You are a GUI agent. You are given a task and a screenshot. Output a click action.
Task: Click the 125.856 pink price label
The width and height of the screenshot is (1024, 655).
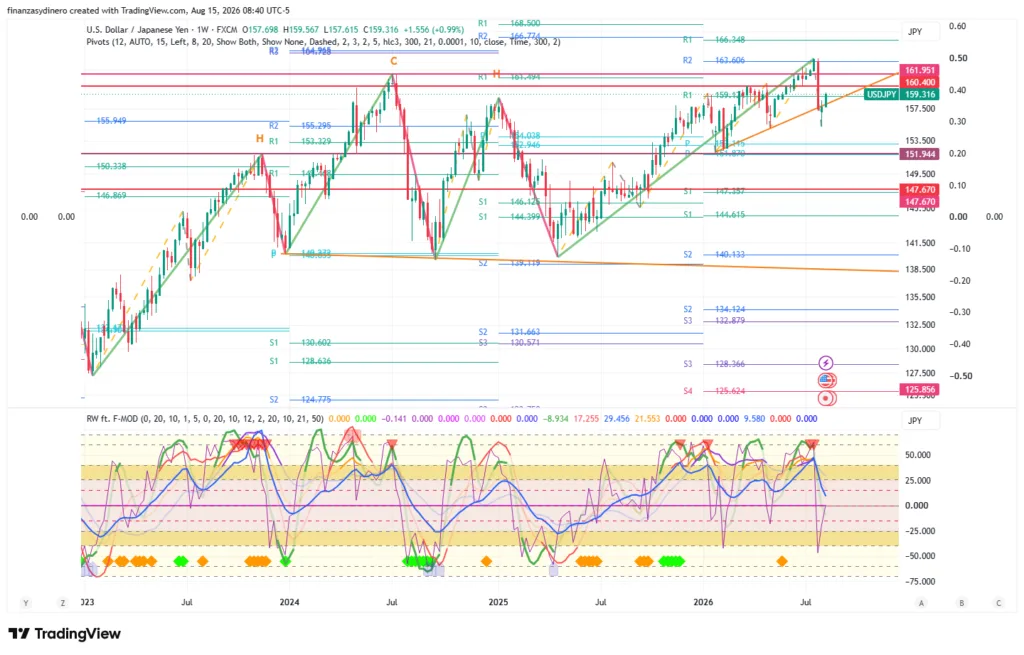920,389
